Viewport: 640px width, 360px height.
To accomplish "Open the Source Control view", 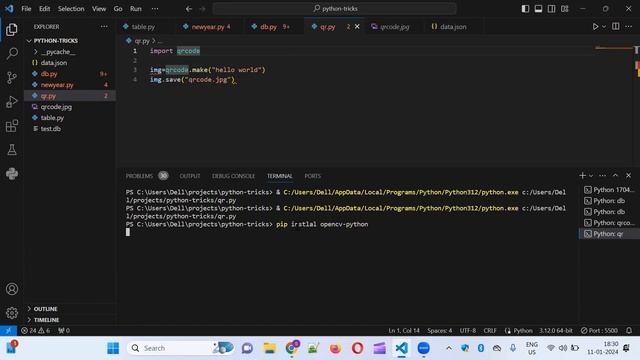I will pyautogui.click(x=12, y=78).
